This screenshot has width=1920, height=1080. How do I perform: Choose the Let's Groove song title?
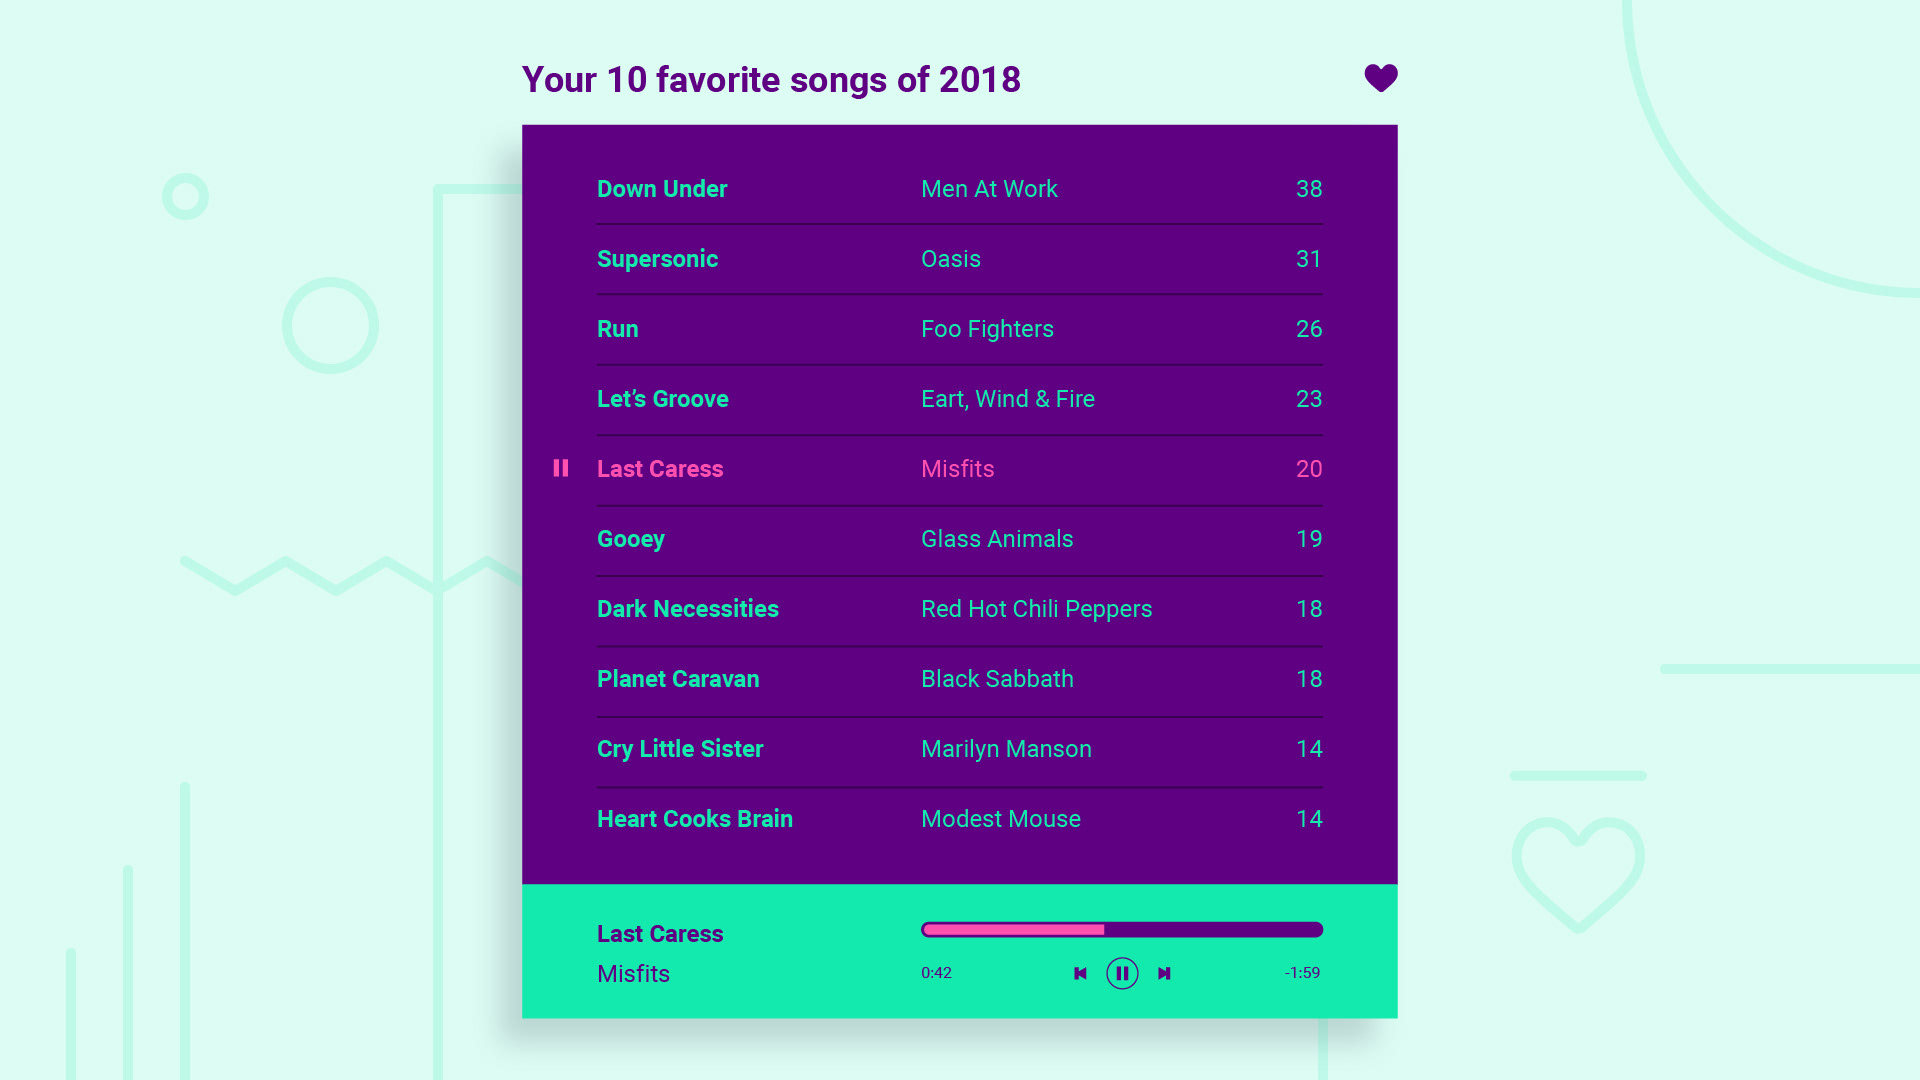point(662,399)
